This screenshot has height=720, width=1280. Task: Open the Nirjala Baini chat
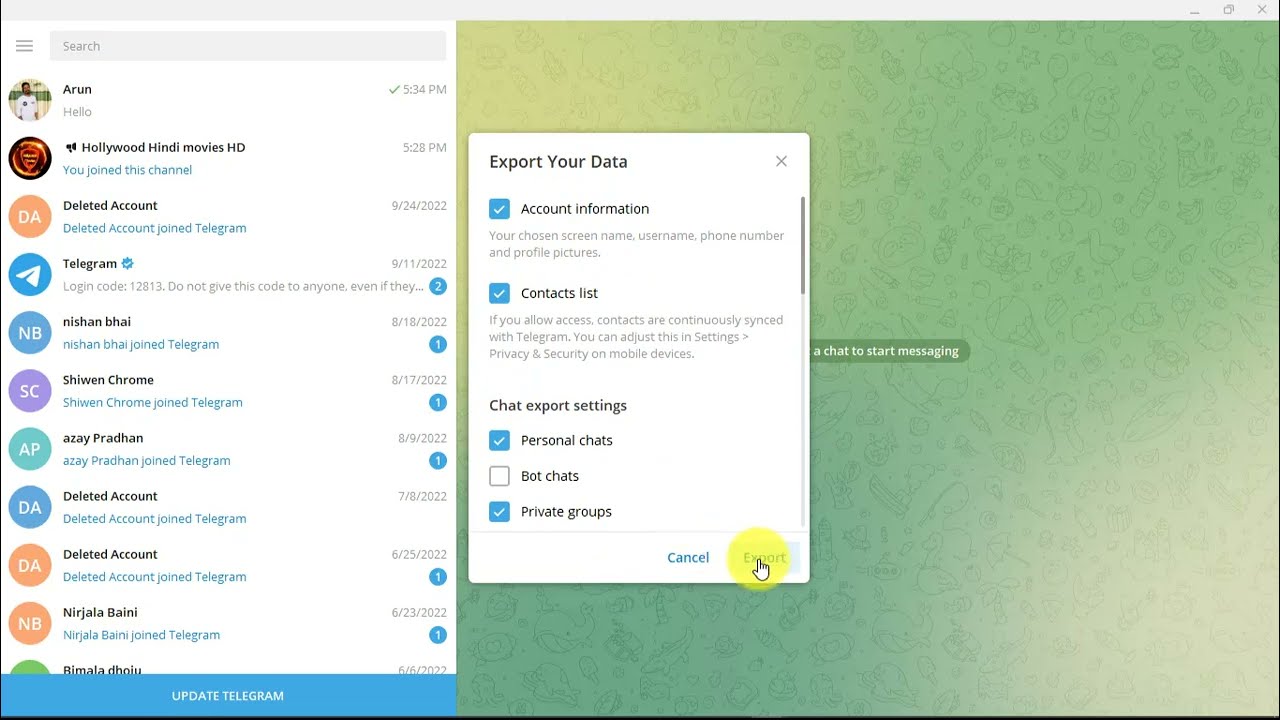coord(228,623)
